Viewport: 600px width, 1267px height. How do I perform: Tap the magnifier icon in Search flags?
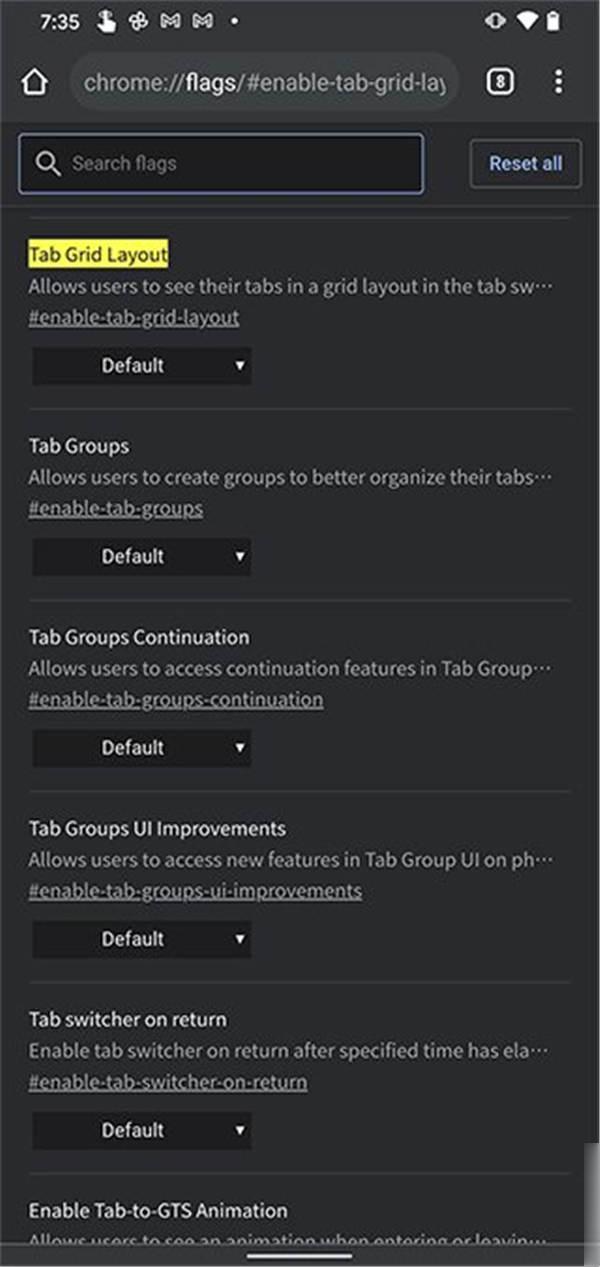(x=48, y=164)
